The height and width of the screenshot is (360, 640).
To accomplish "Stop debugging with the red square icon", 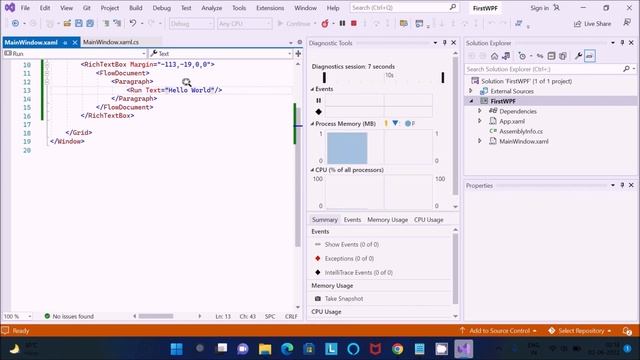I will point(354,24).
